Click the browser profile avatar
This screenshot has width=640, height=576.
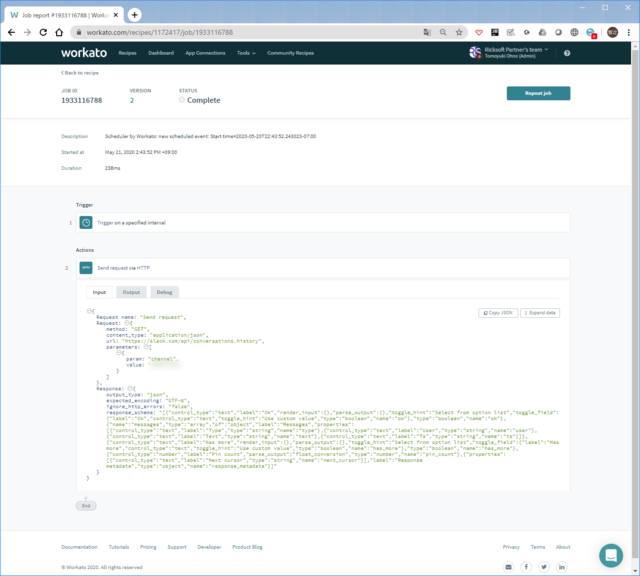tap(612, 32)
